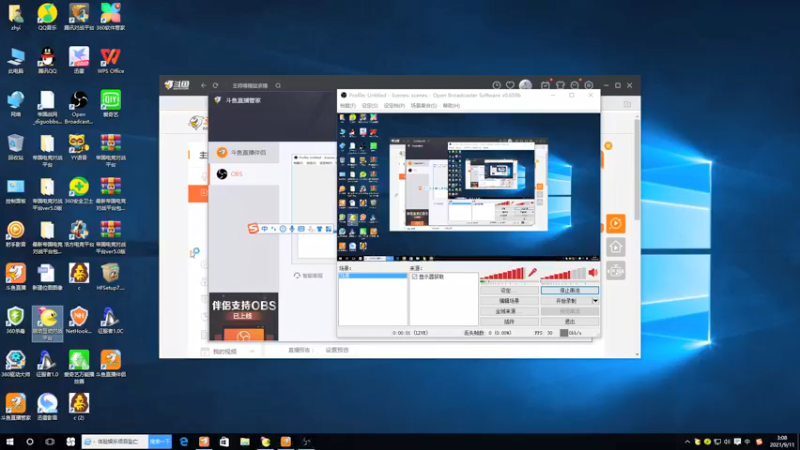Screen dimensions: 800x450
Task: Launch Edge browser from the taskbar
Action: (x=184, y=442)
